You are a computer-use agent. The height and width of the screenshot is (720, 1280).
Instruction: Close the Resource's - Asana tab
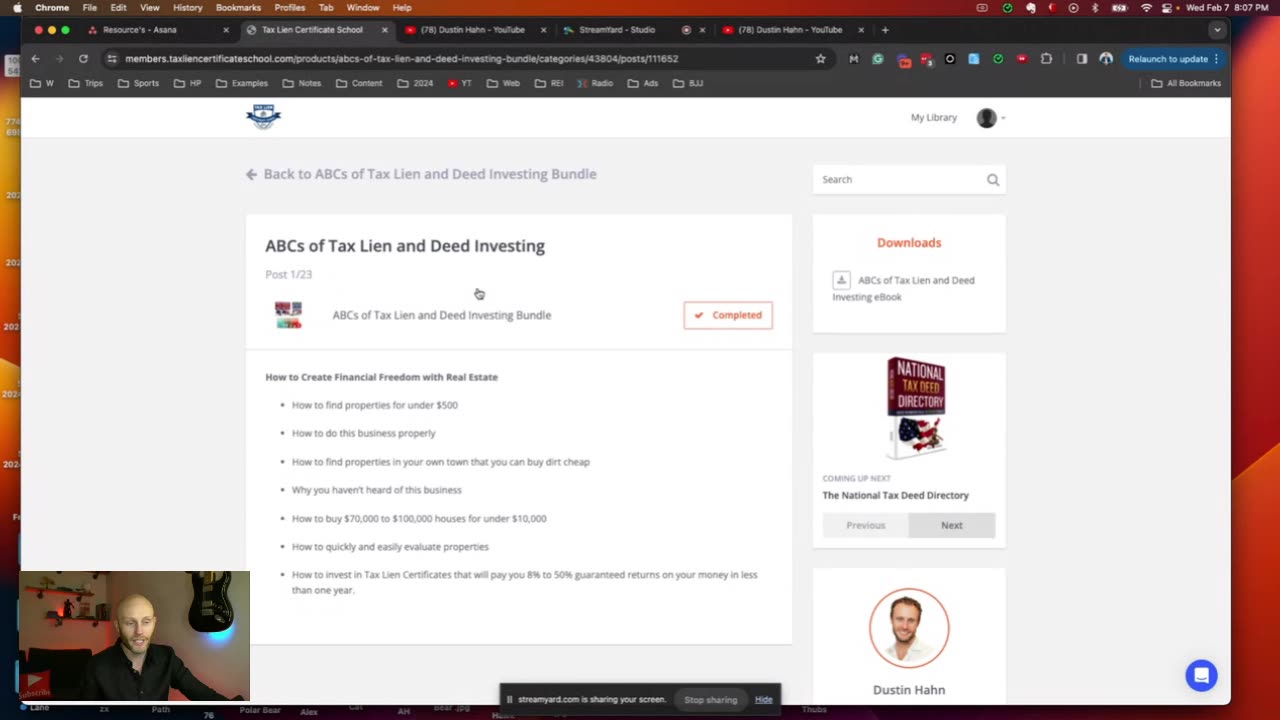click(226, 30)
